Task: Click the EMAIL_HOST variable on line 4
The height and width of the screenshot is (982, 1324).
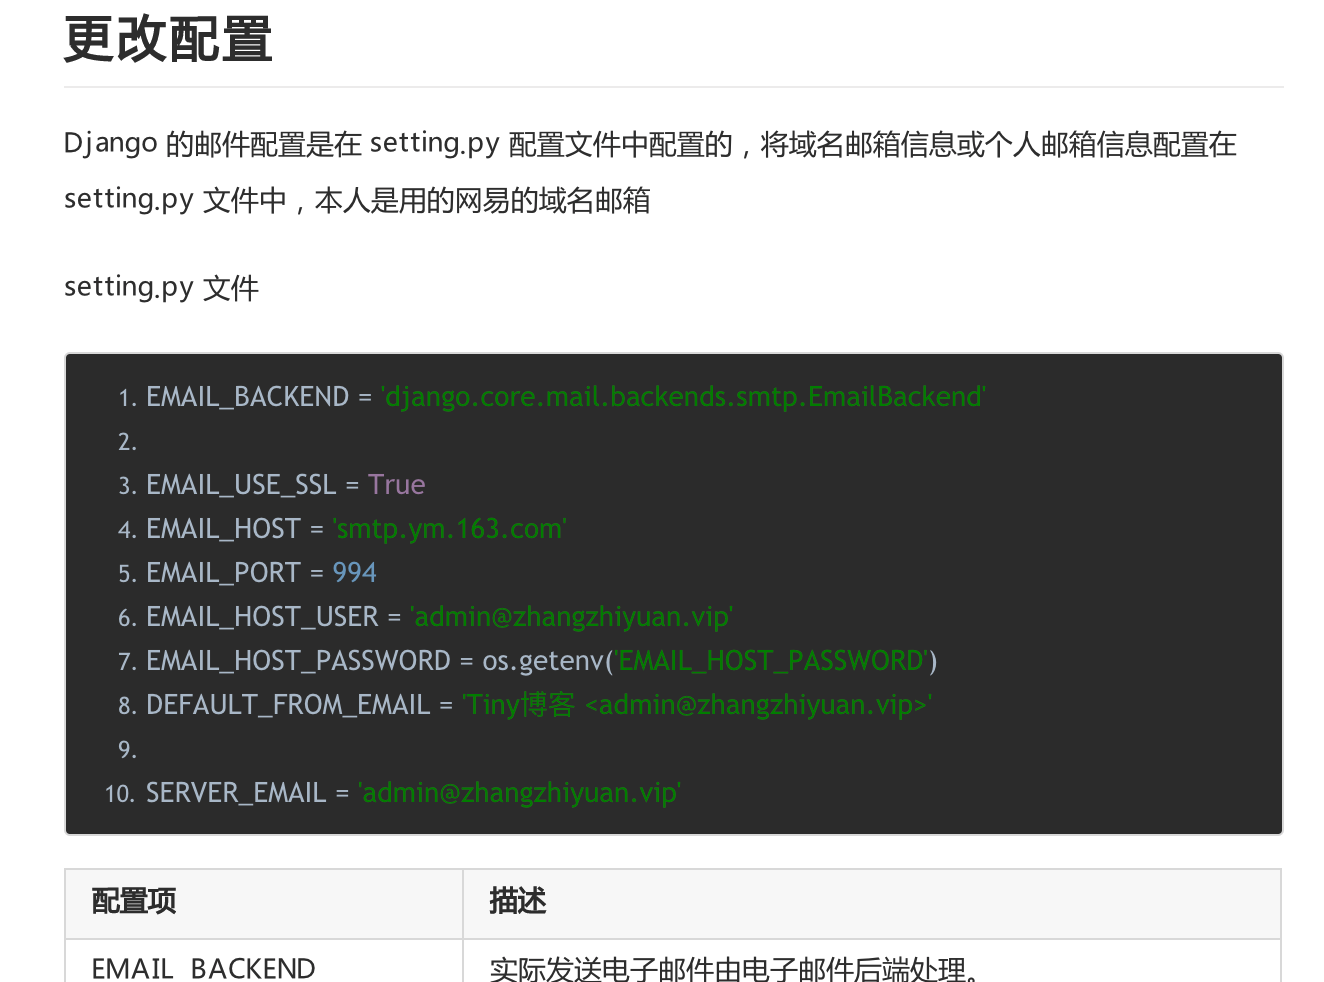Action: pyautogui.click(x=223, y=529)
